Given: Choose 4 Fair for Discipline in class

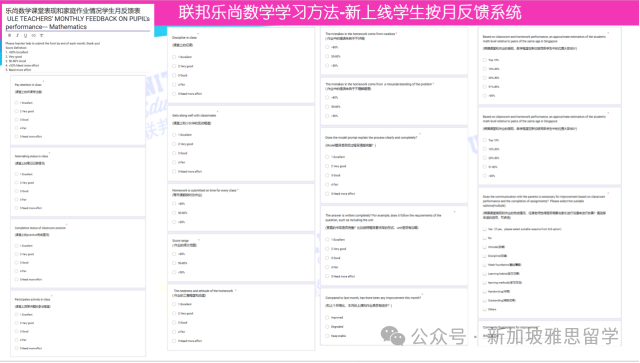Looking at the screenshot, I should (x=174, y=85).
